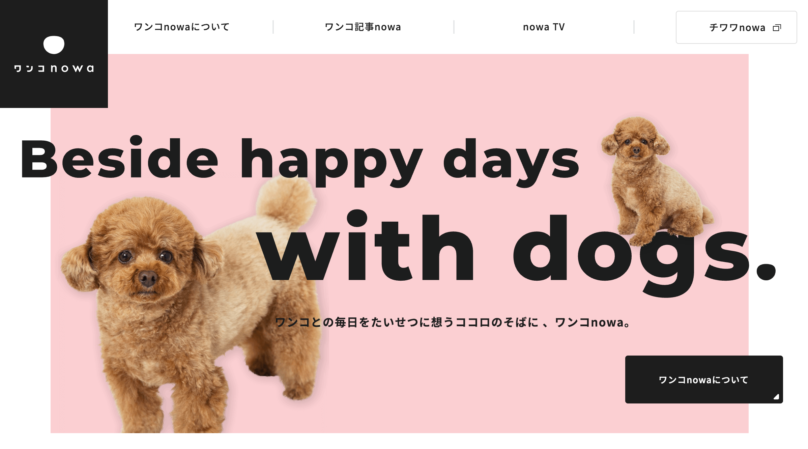Go to nowa TV in navigation
This screenshot has height=449, width=808.
pos(544,27)
